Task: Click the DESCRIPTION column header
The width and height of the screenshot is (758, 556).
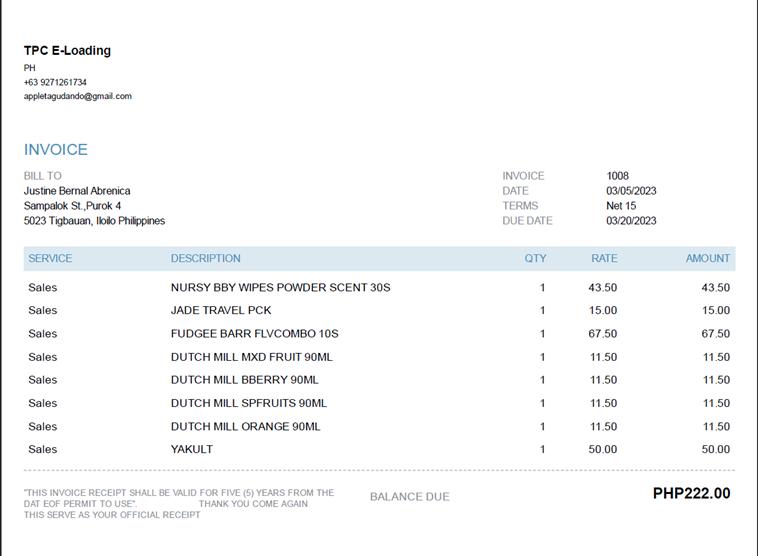Action: 205,259
